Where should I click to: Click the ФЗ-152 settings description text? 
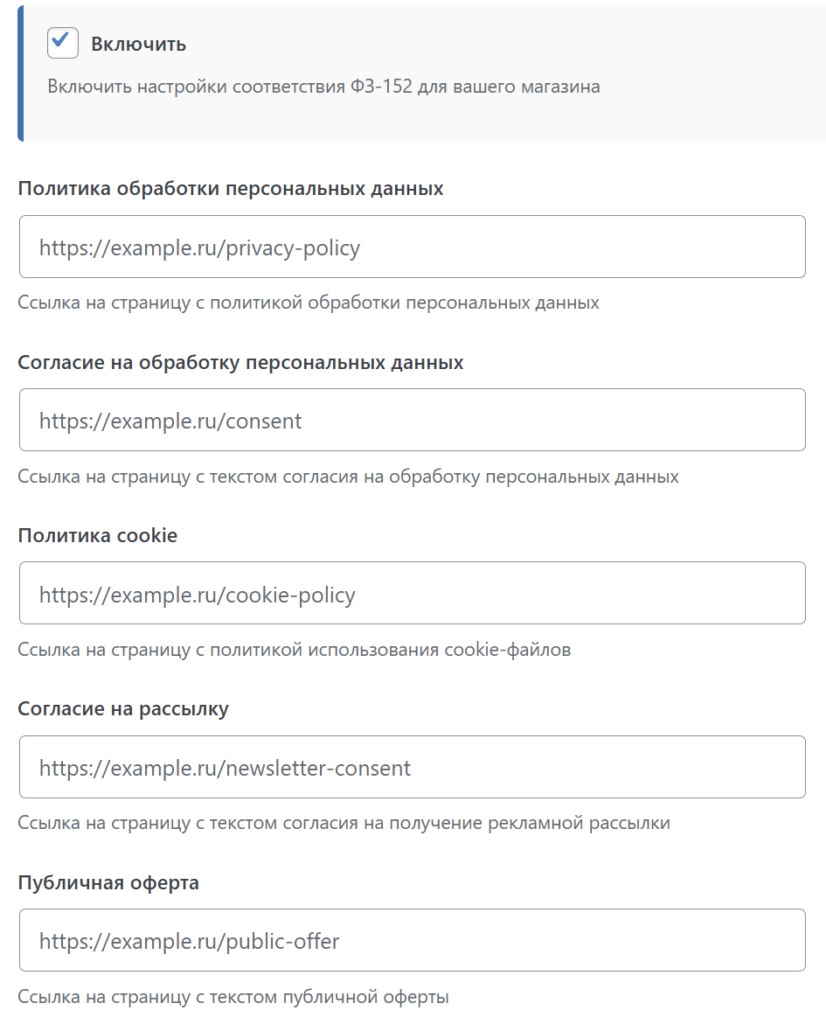[x=323, y=87]
